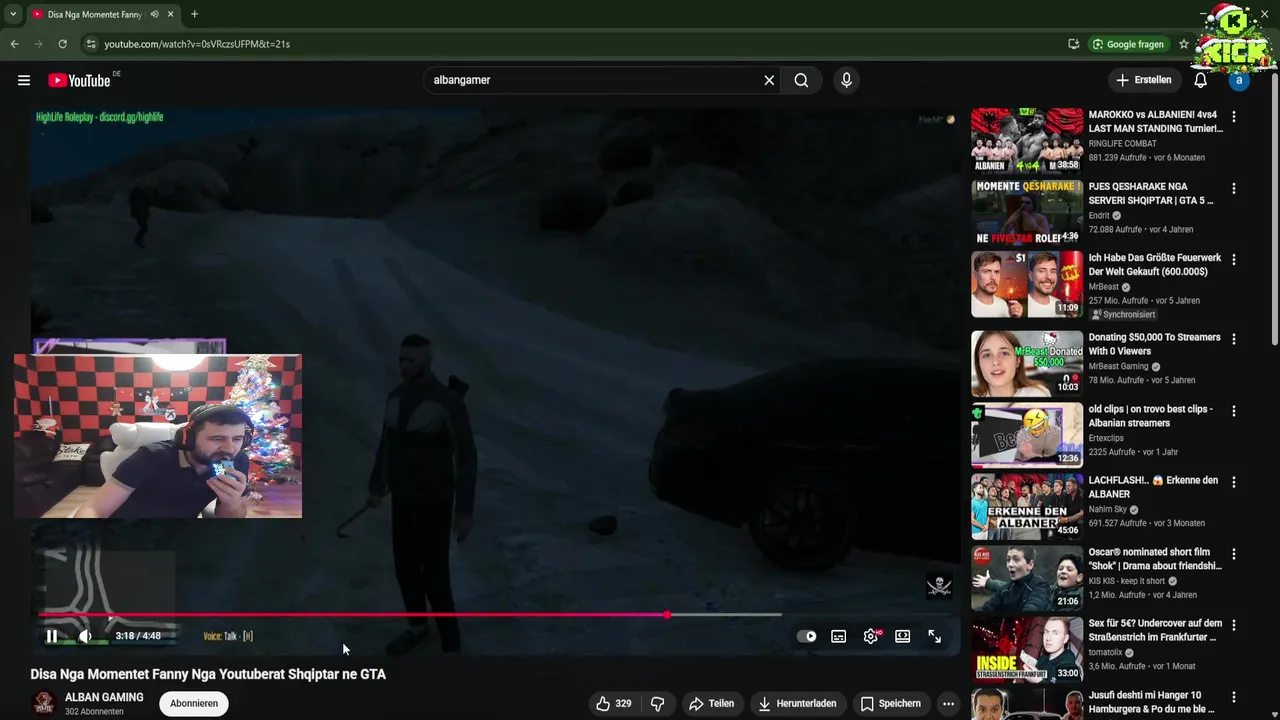Reload the page with the browser refresh icon
The width and height of the screenshot is (1280, 720).
(62, 44)
